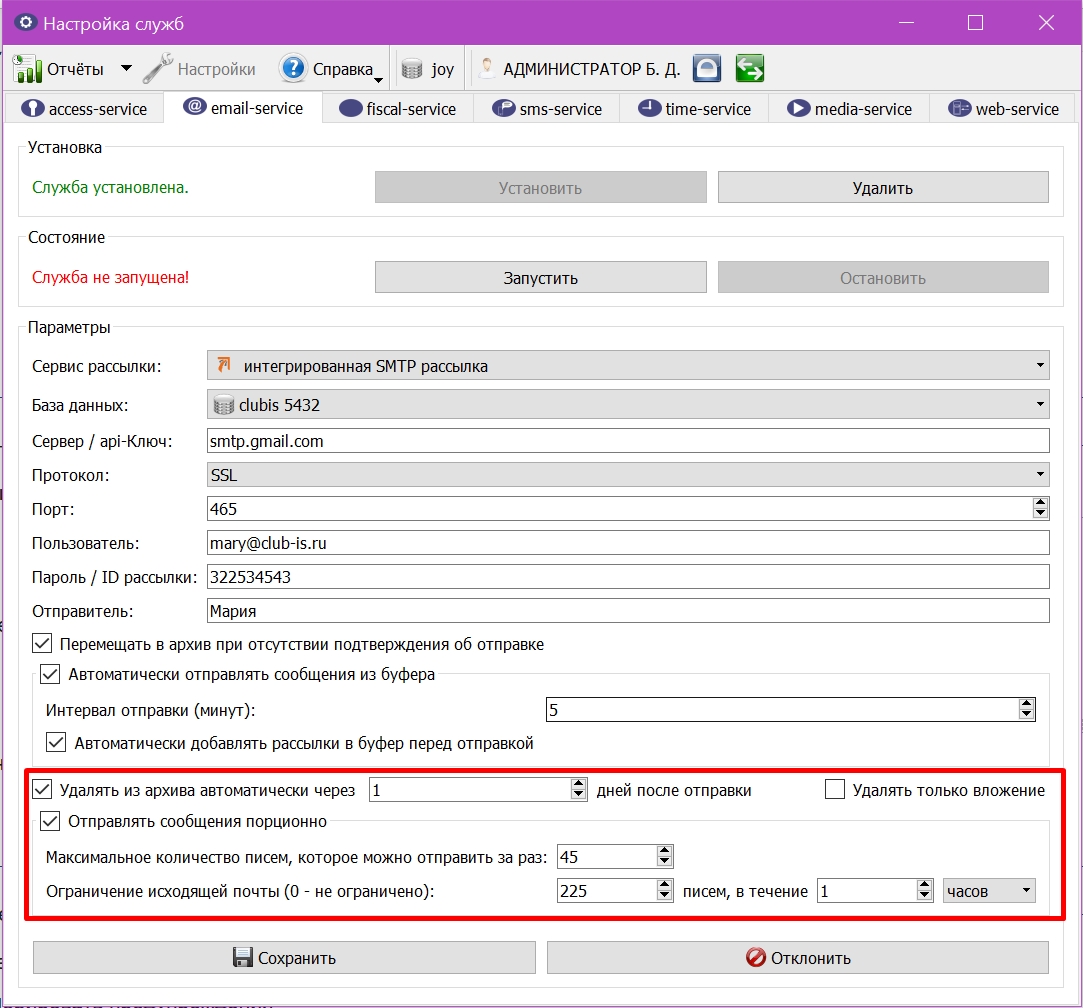Click the Отклонить button
1083x1008 pixels.
[798, 958]
